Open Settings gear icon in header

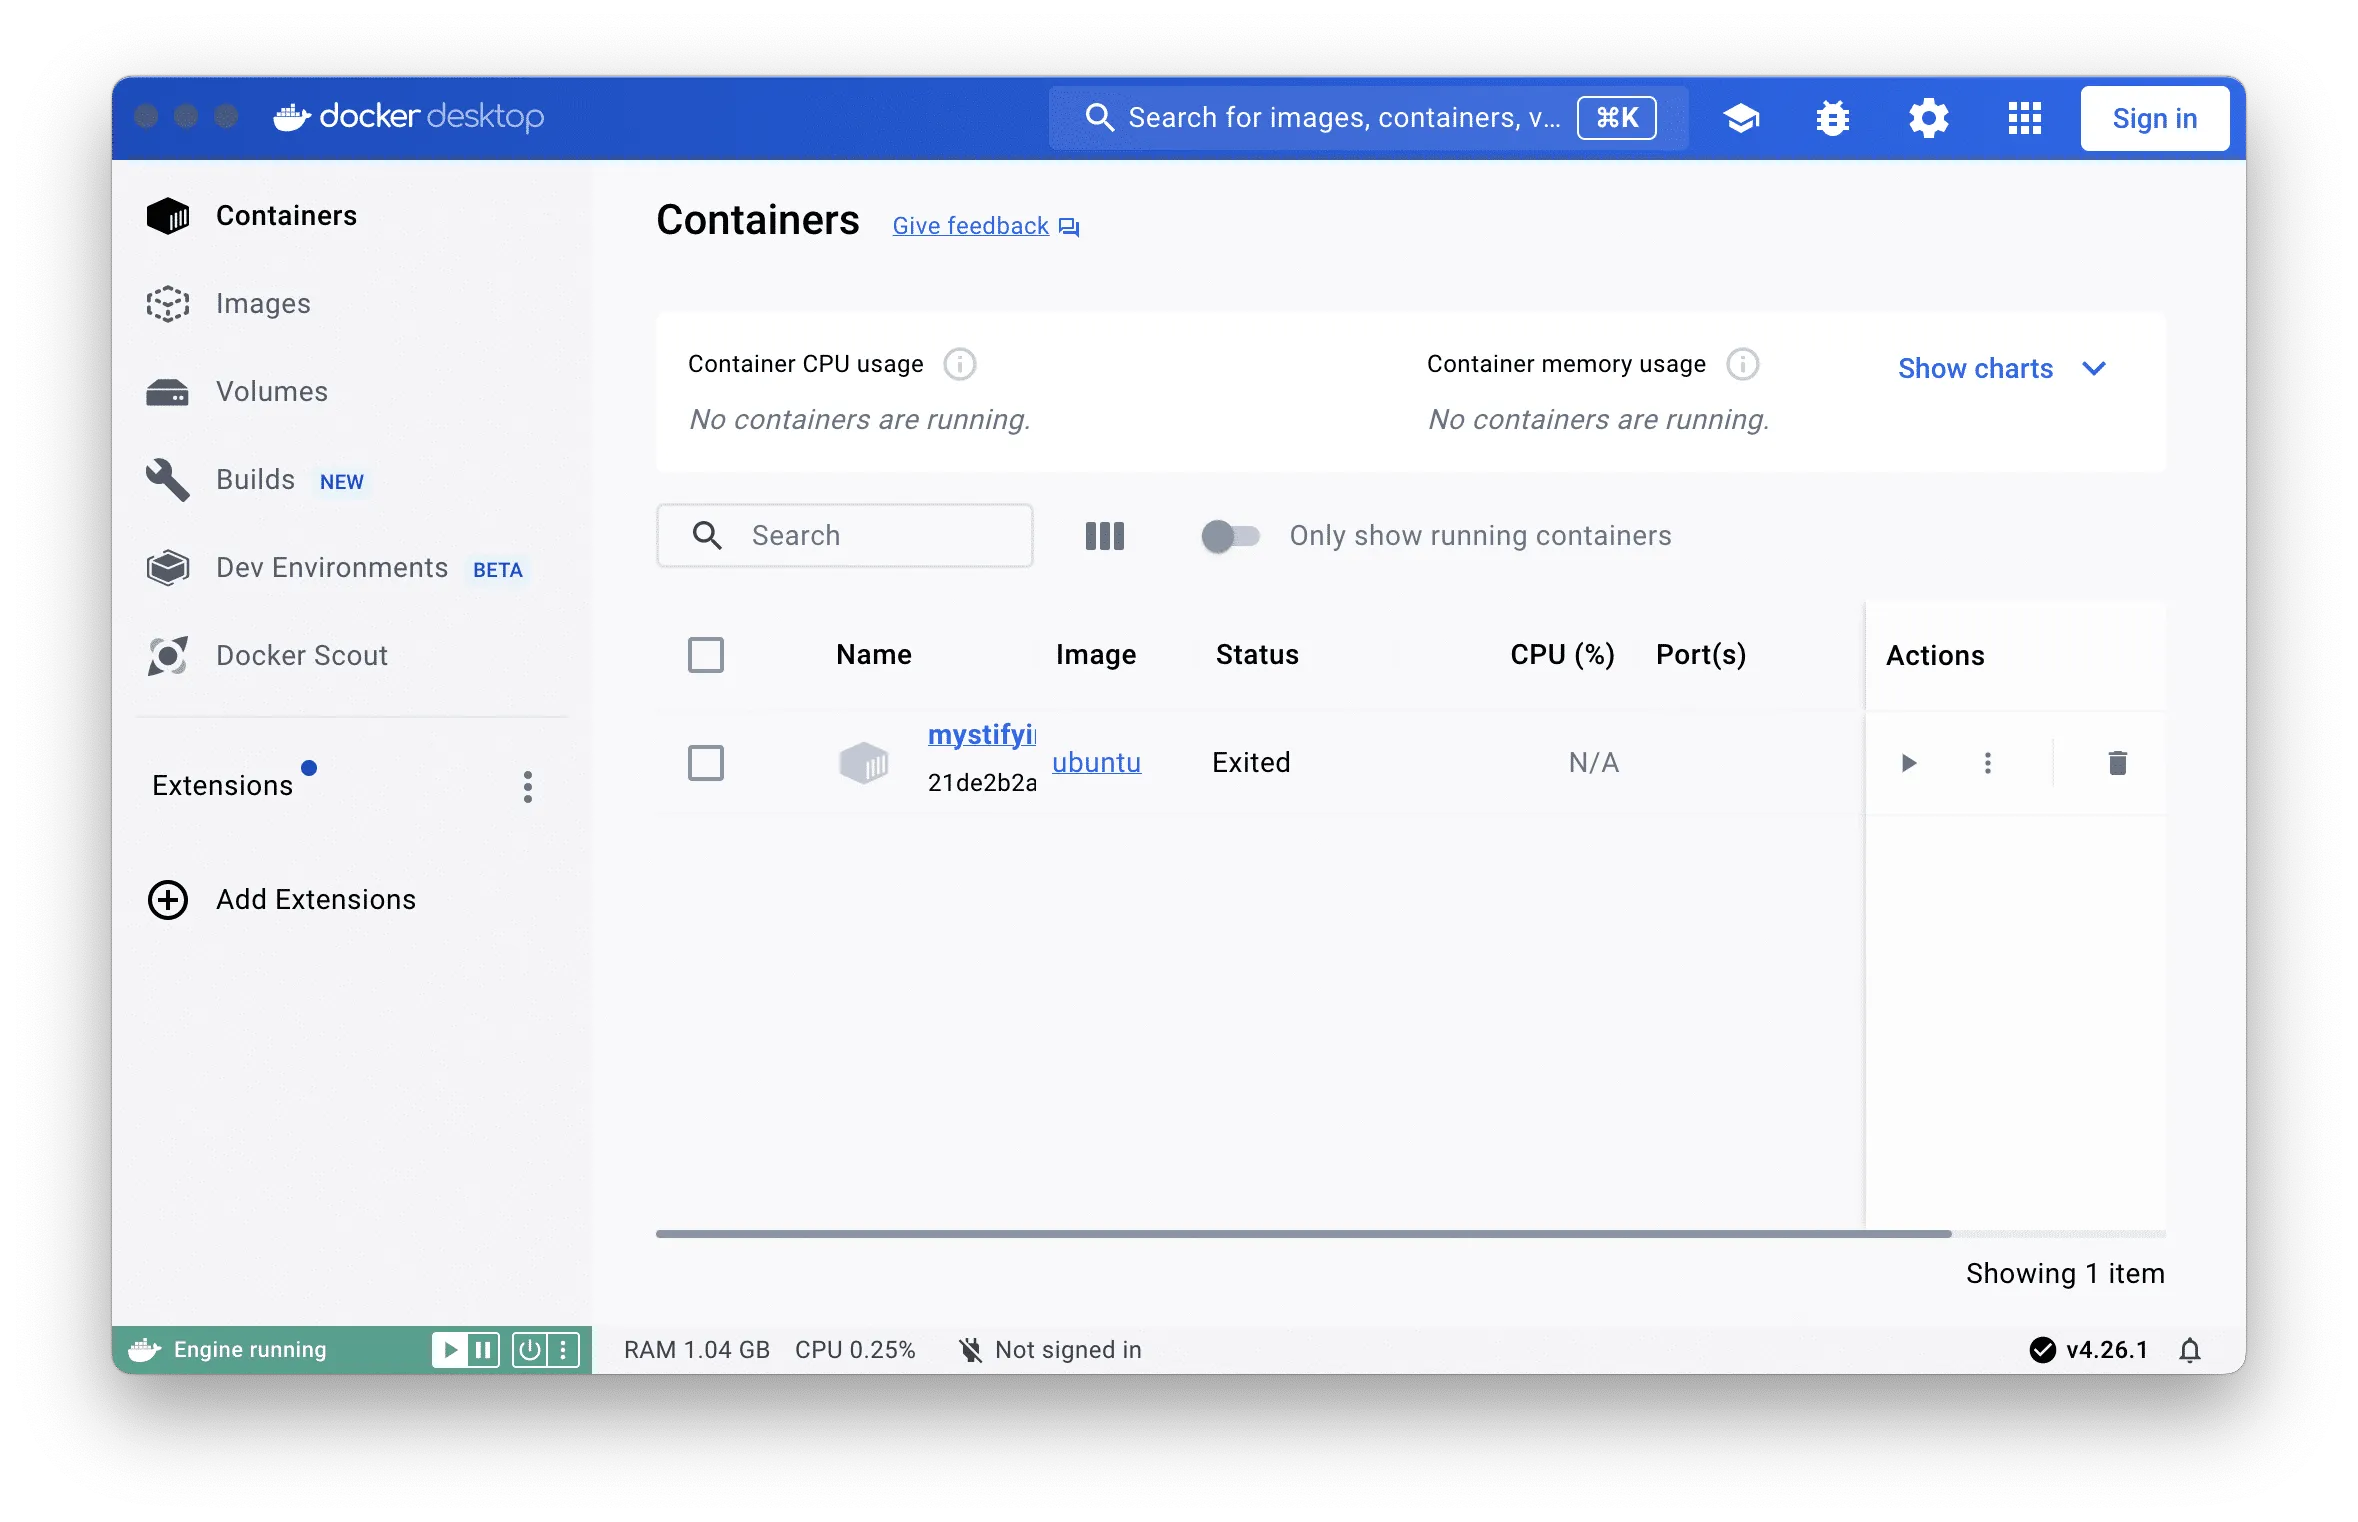point(1928,118)
